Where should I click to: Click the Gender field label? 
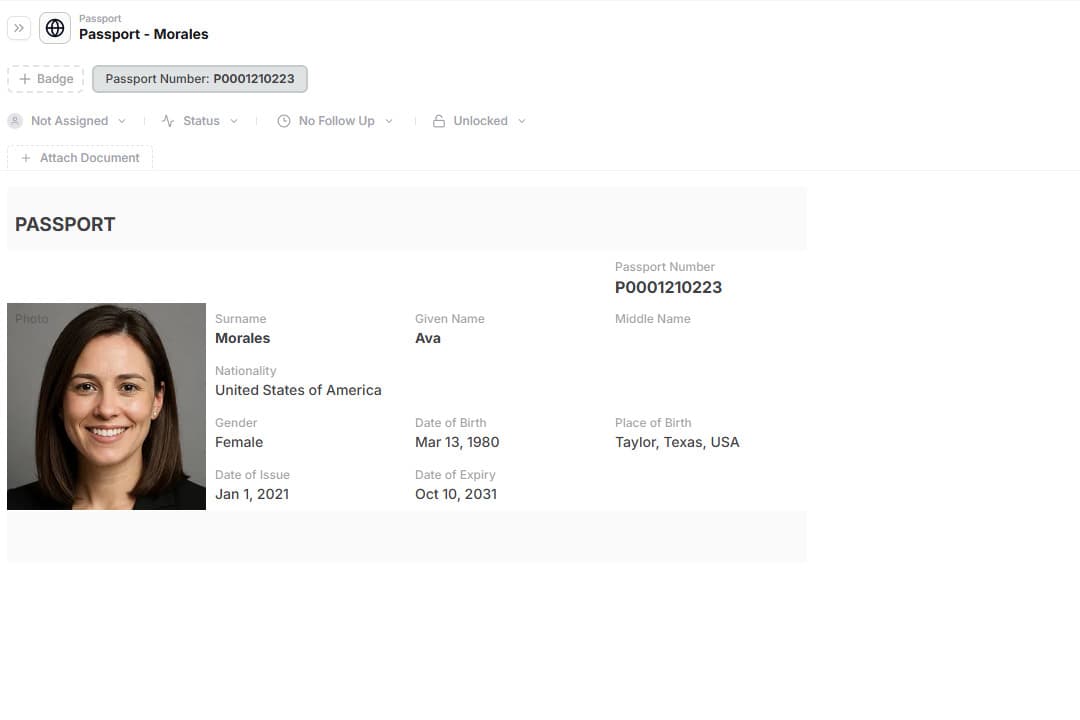(x=236, y=423)
